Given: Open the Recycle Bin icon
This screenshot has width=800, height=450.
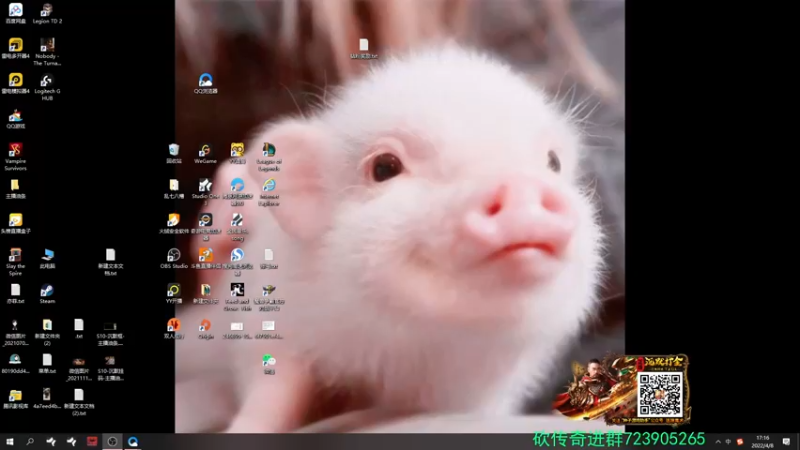Looking at the screenshot, I should tap(173, 154).
